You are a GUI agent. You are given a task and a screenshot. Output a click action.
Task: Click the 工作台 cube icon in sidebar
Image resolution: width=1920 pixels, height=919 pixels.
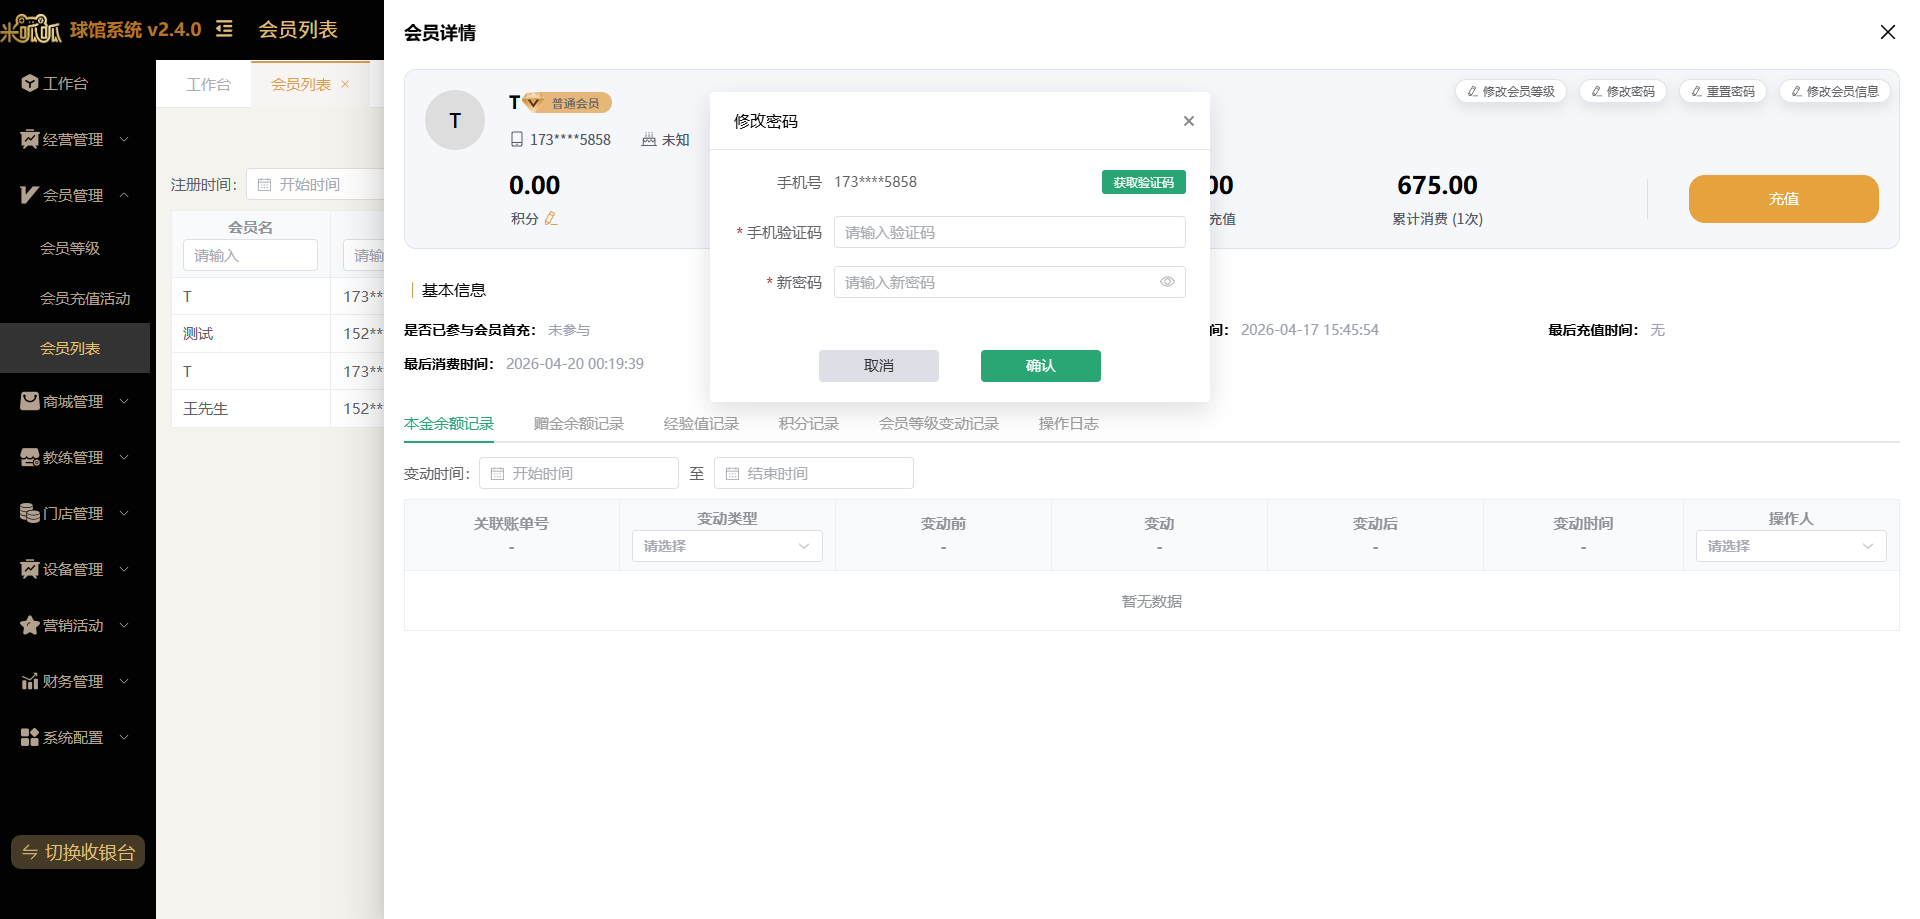29,83
